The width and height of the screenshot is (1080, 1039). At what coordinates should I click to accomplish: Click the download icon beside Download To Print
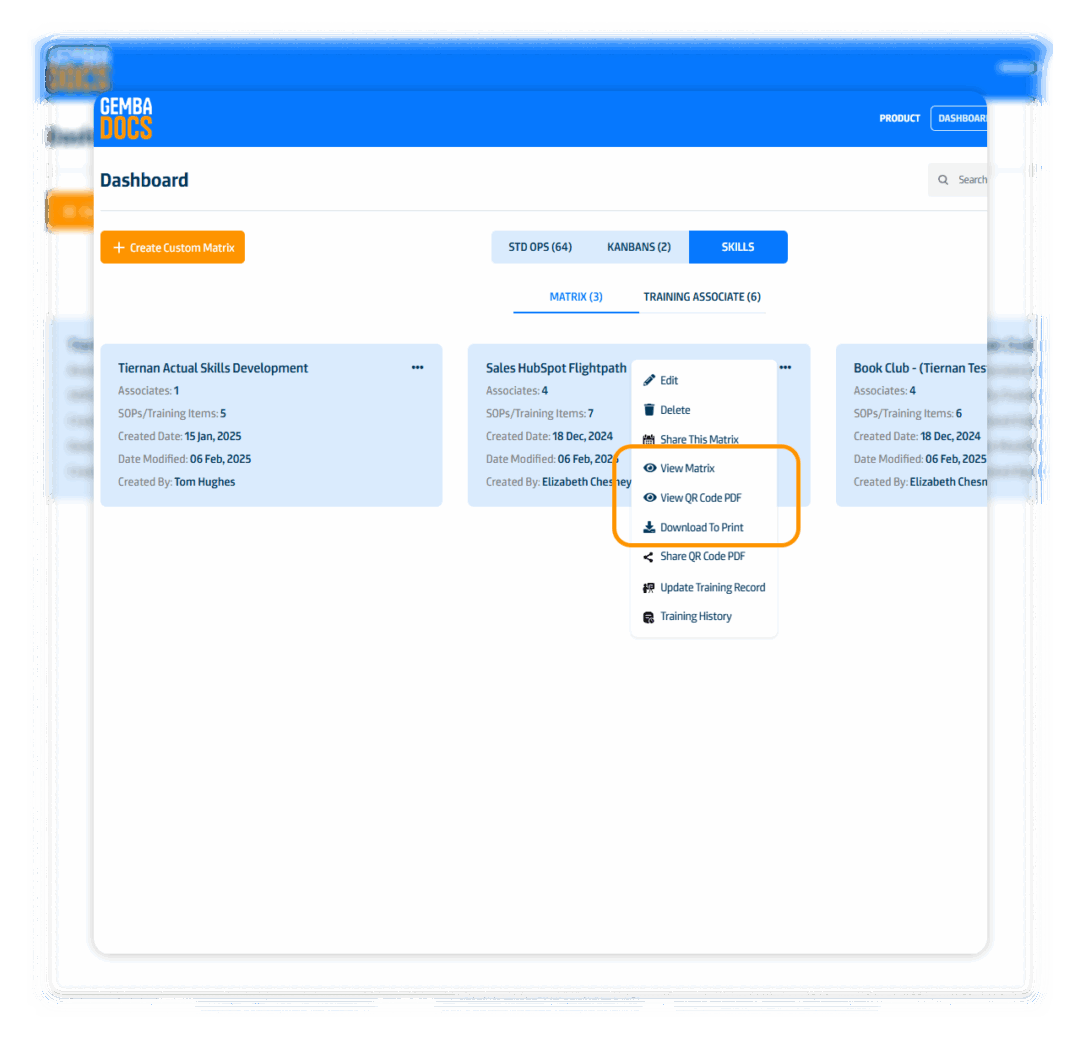649,527
